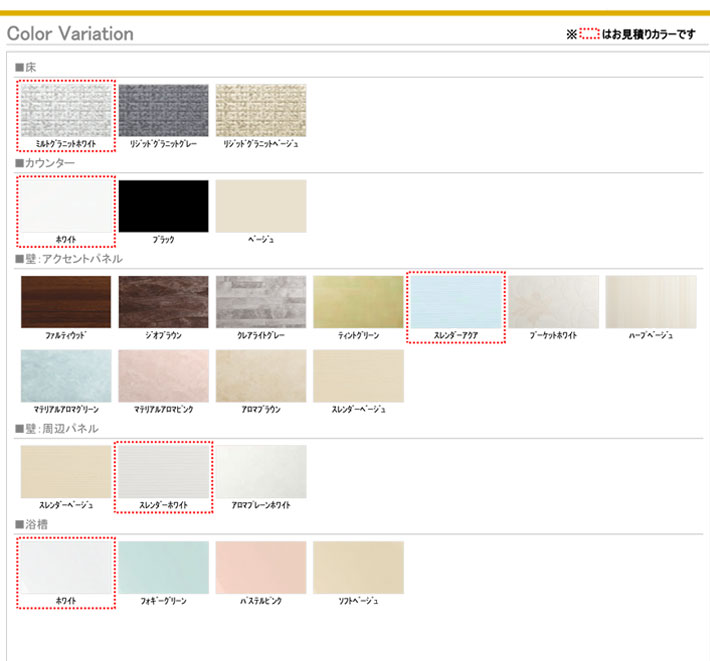710x661 pixels.
Task: Pick the plain white surrounding wall panel
Action: pyautogui.click(x=261, y=472)
